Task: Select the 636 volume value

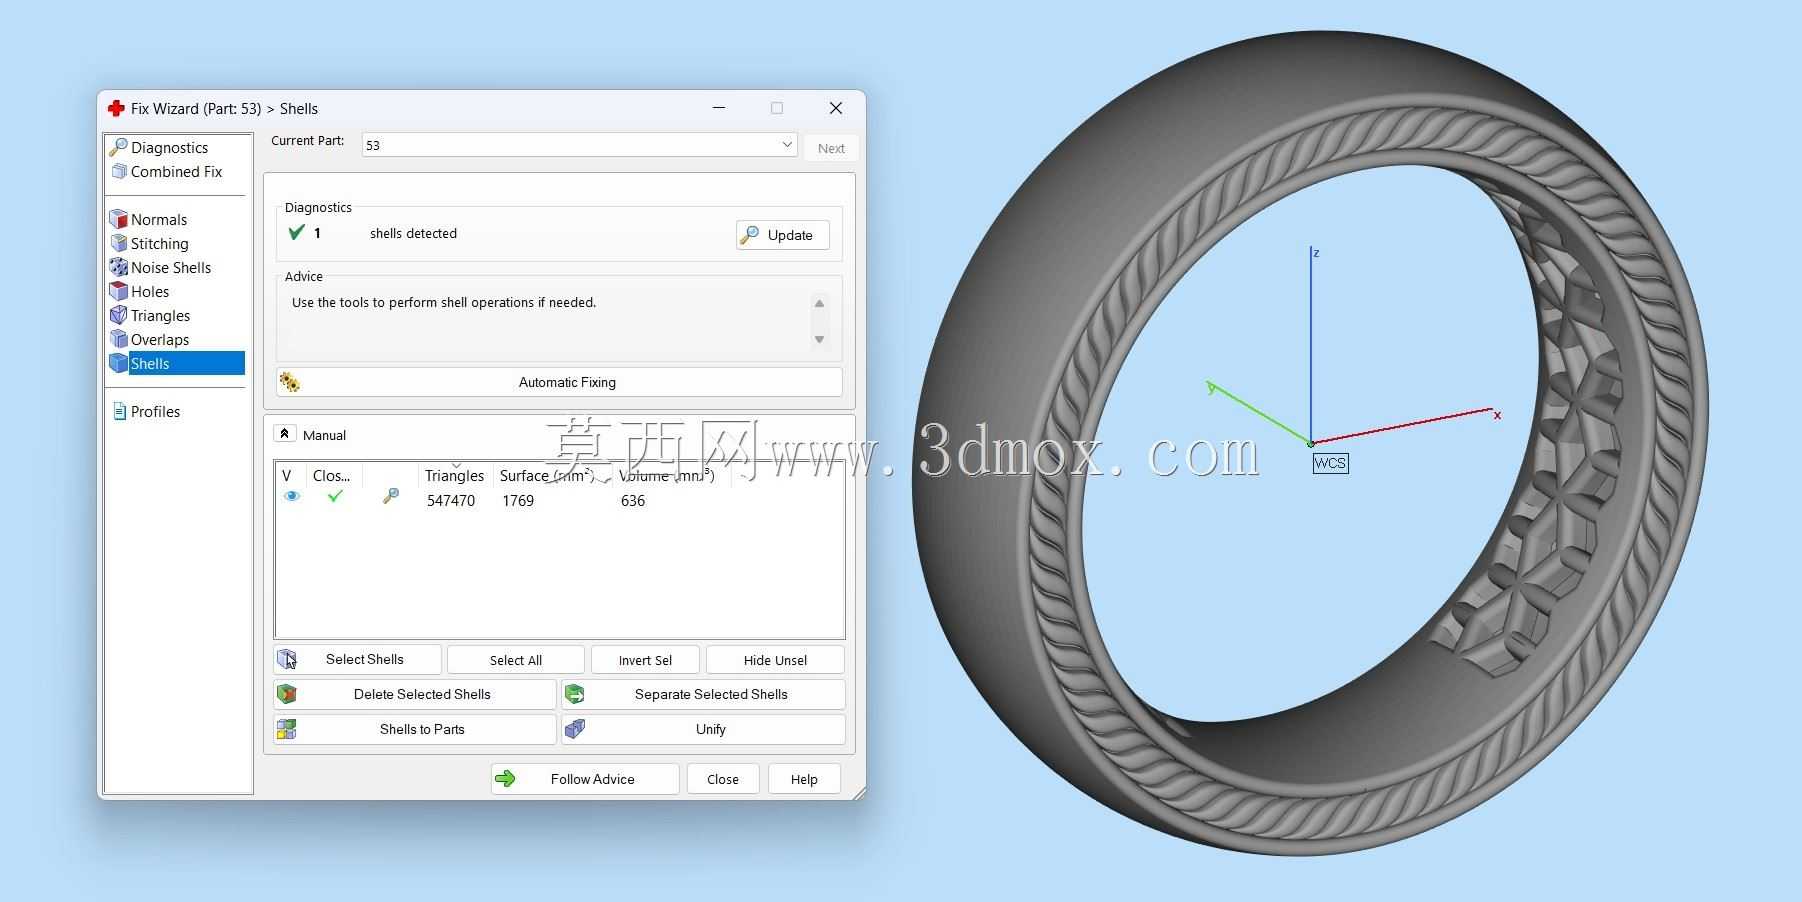Action: click(x=633, y=501)
